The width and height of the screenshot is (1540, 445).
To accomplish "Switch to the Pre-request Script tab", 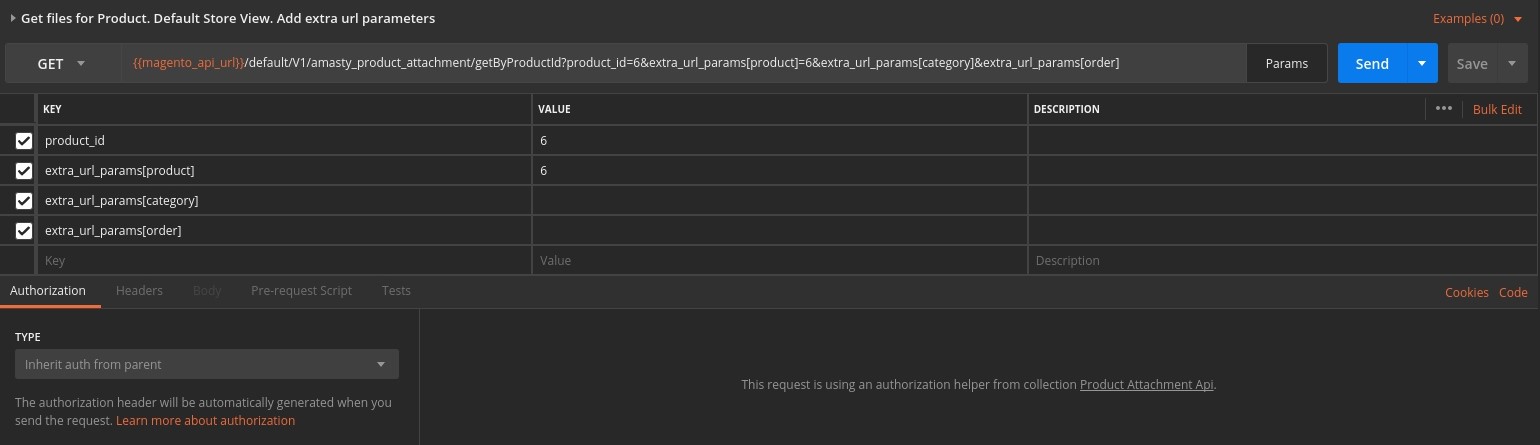I will point(301,290).
